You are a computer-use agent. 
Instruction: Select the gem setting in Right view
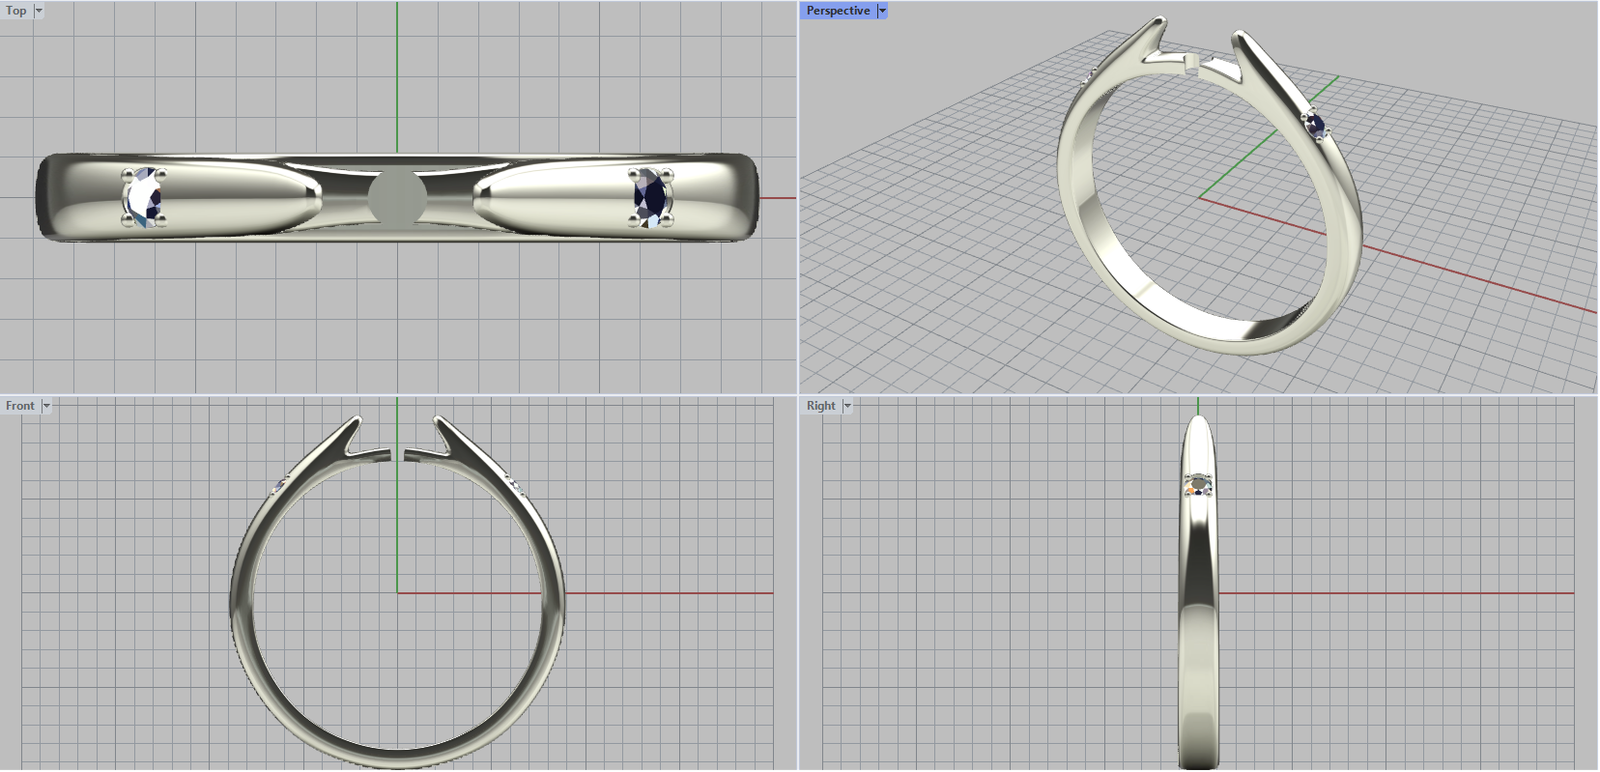pos(1198,485)
